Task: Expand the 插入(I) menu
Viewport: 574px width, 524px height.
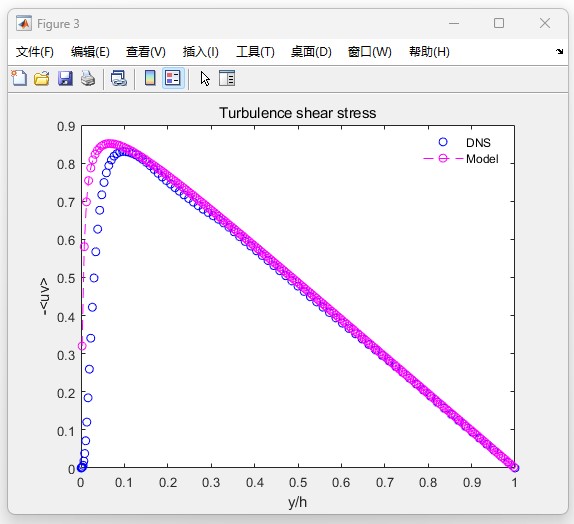Action: pyautogui.click(x=201, y=52)
